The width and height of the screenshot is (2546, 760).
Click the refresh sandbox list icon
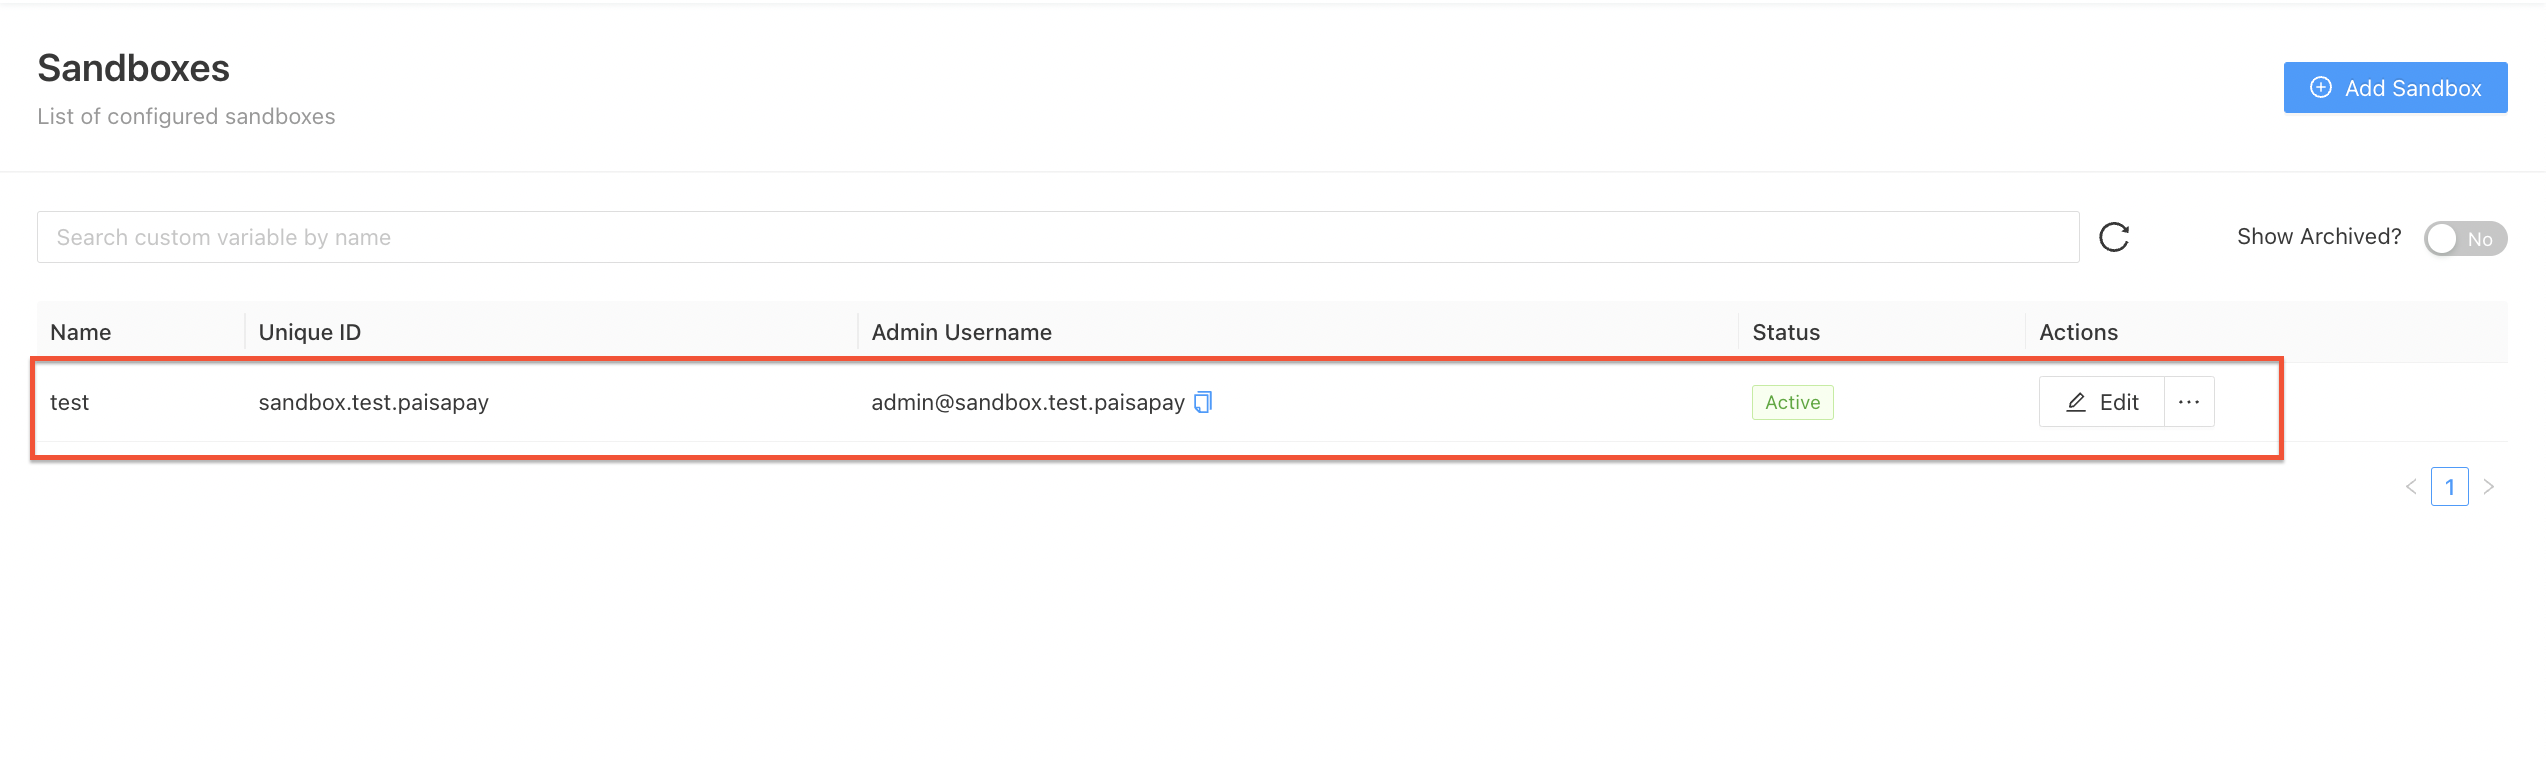(2113, 238)
